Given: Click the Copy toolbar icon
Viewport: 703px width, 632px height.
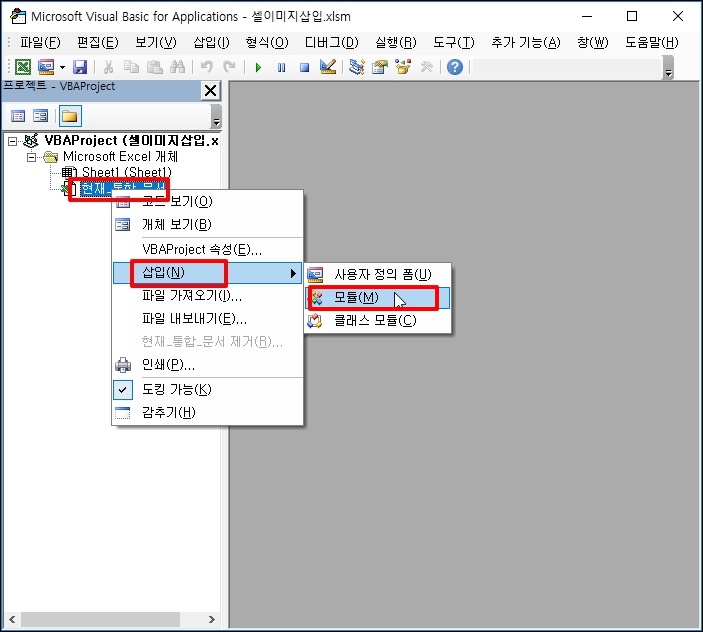Looking at the screenshot, I should 131,67.
